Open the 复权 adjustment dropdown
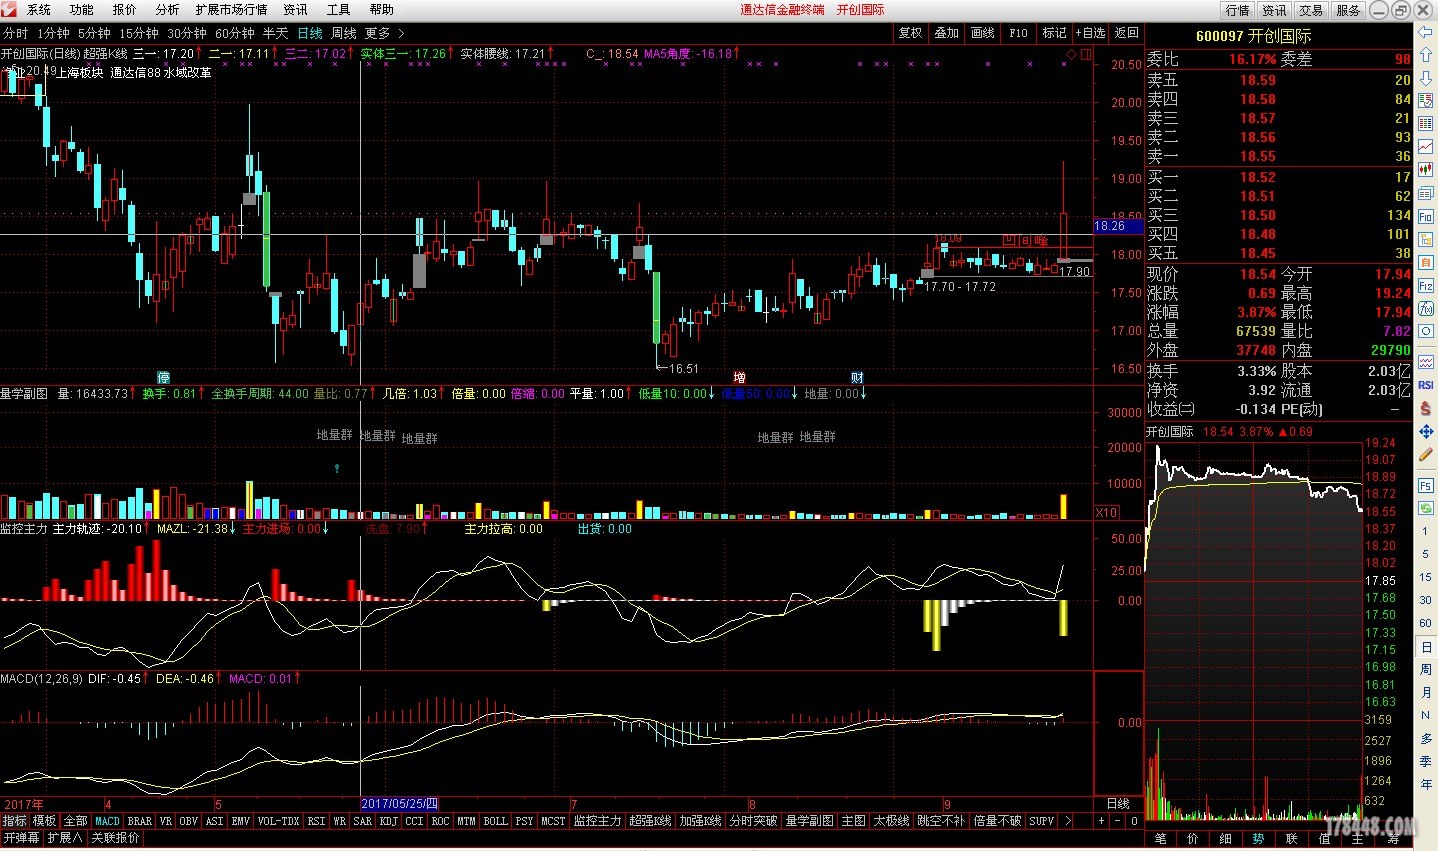The image size is (1438, 851). 910,33
